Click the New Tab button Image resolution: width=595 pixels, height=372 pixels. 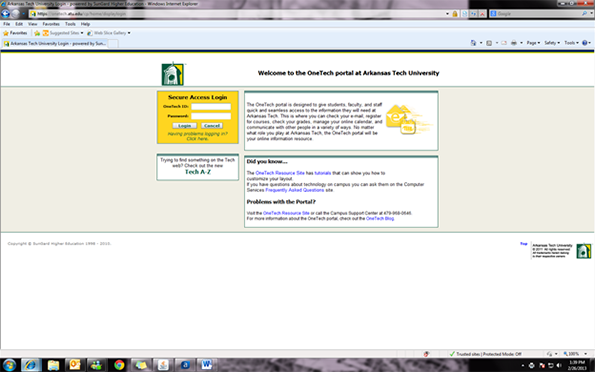tap(113, 44)
